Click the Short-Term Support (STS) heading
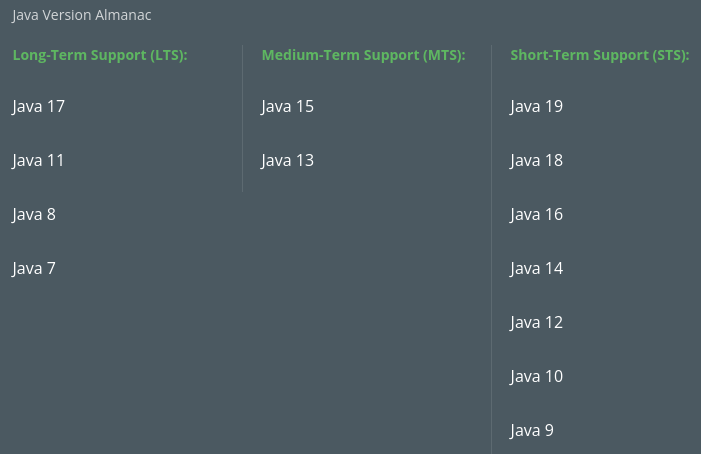The width and height of the screenshot is (701, 454). click(x=599, y=55)
